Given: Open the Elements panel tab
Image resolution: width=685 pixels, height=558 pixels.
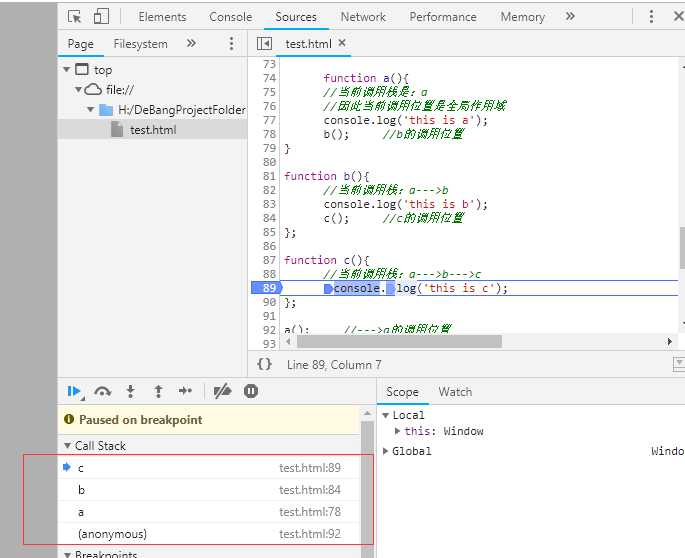Looking at the screenshot, I should [x=162, y=17].
